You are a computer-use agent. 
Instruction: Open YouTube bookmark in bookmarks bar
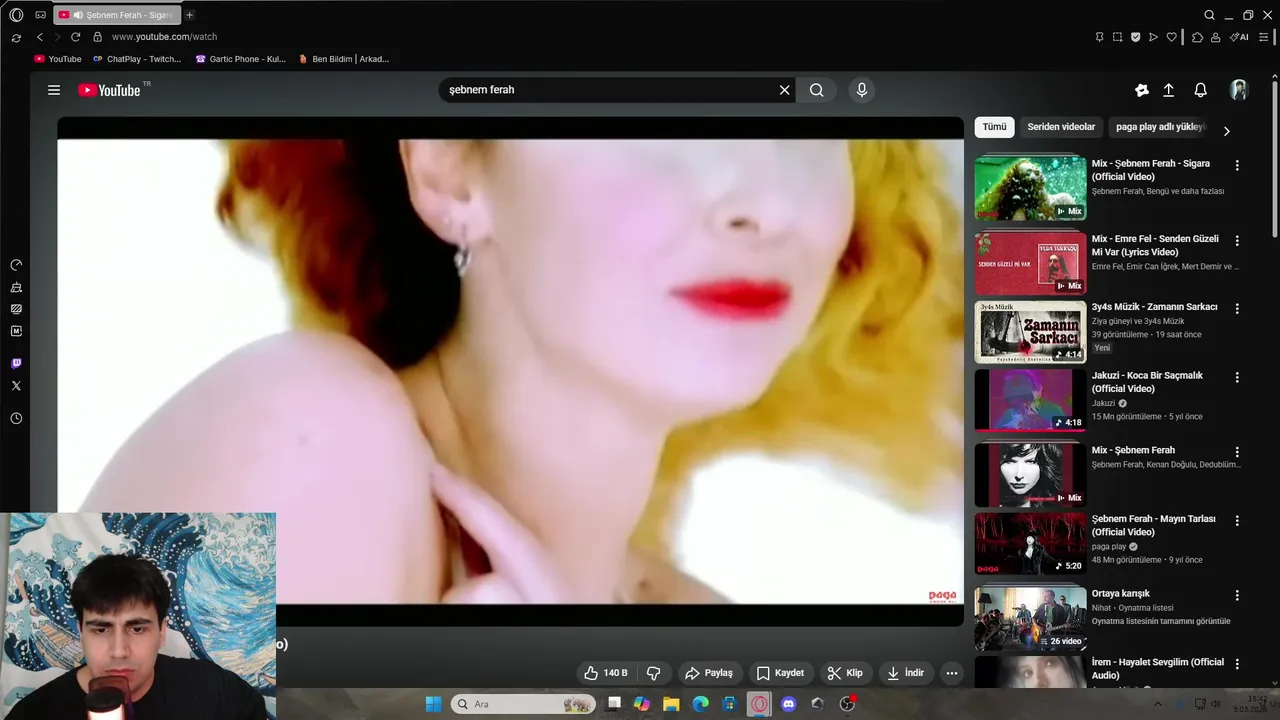coord(58,59)
